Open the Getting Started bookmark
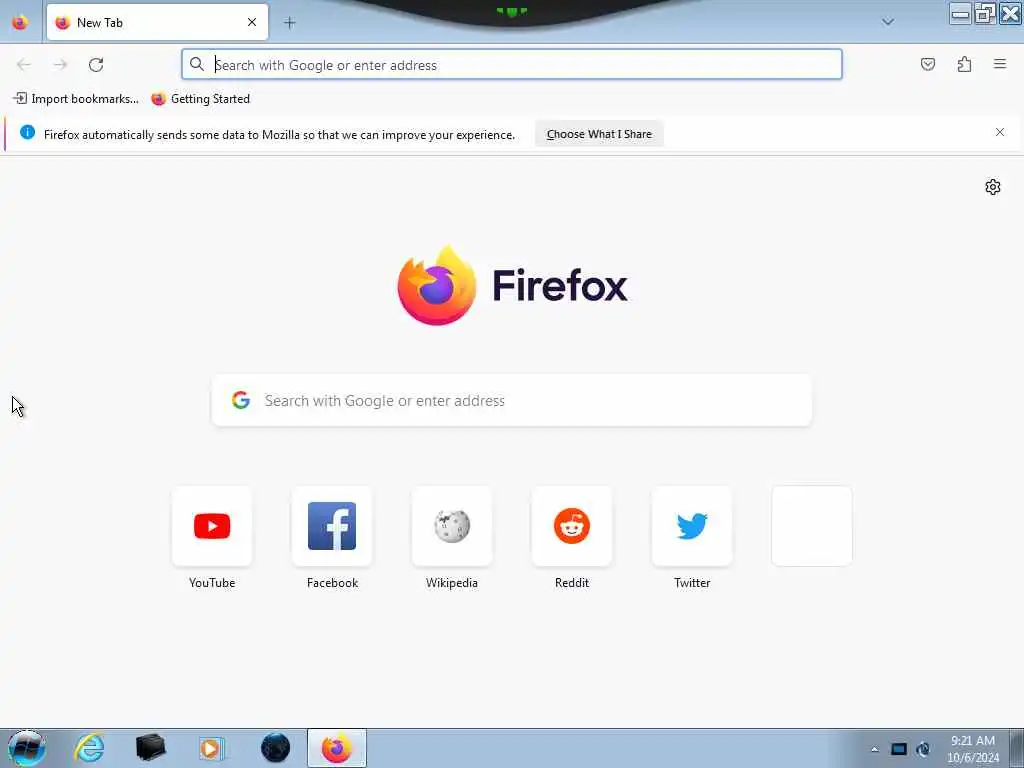This screenshot has height=768, width=1024. [200, 99]
